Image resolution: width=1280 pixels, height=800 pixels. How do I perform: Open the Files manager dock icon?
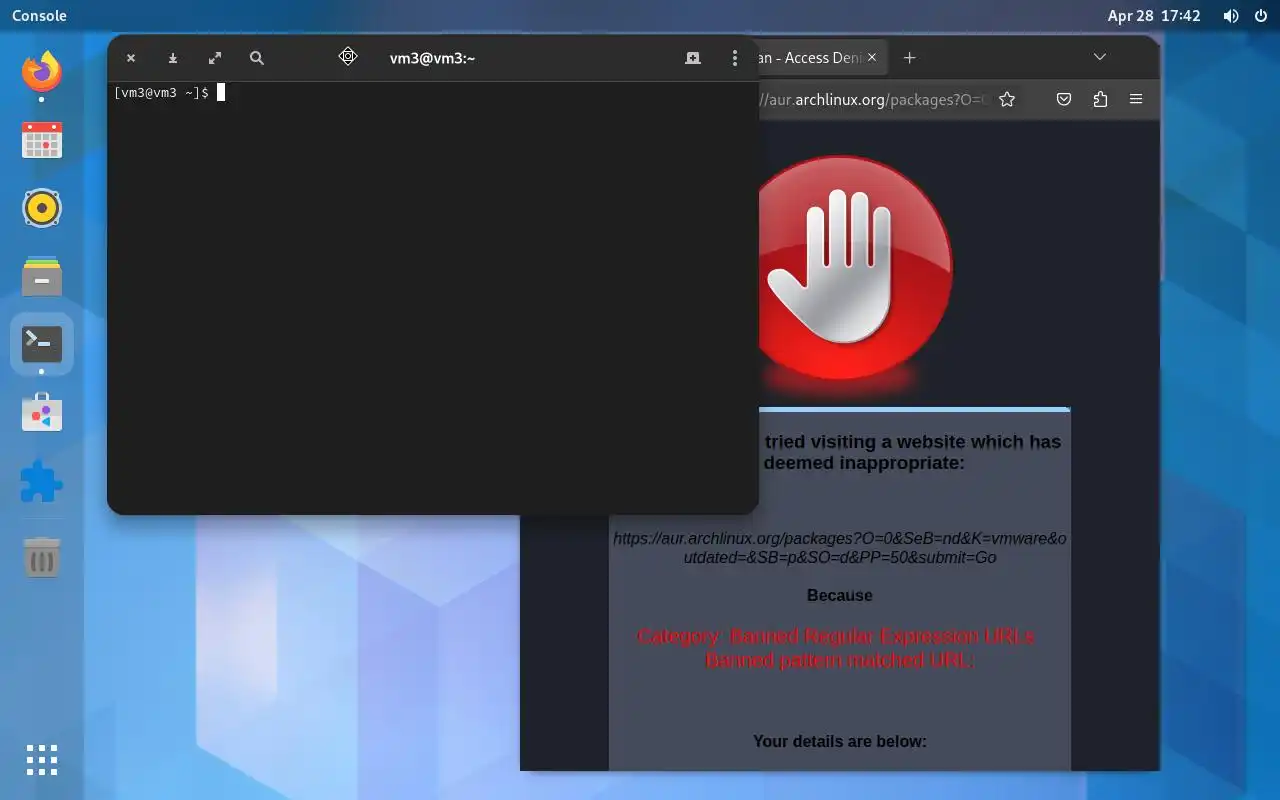pyautogui.click(x=41, y=276)
